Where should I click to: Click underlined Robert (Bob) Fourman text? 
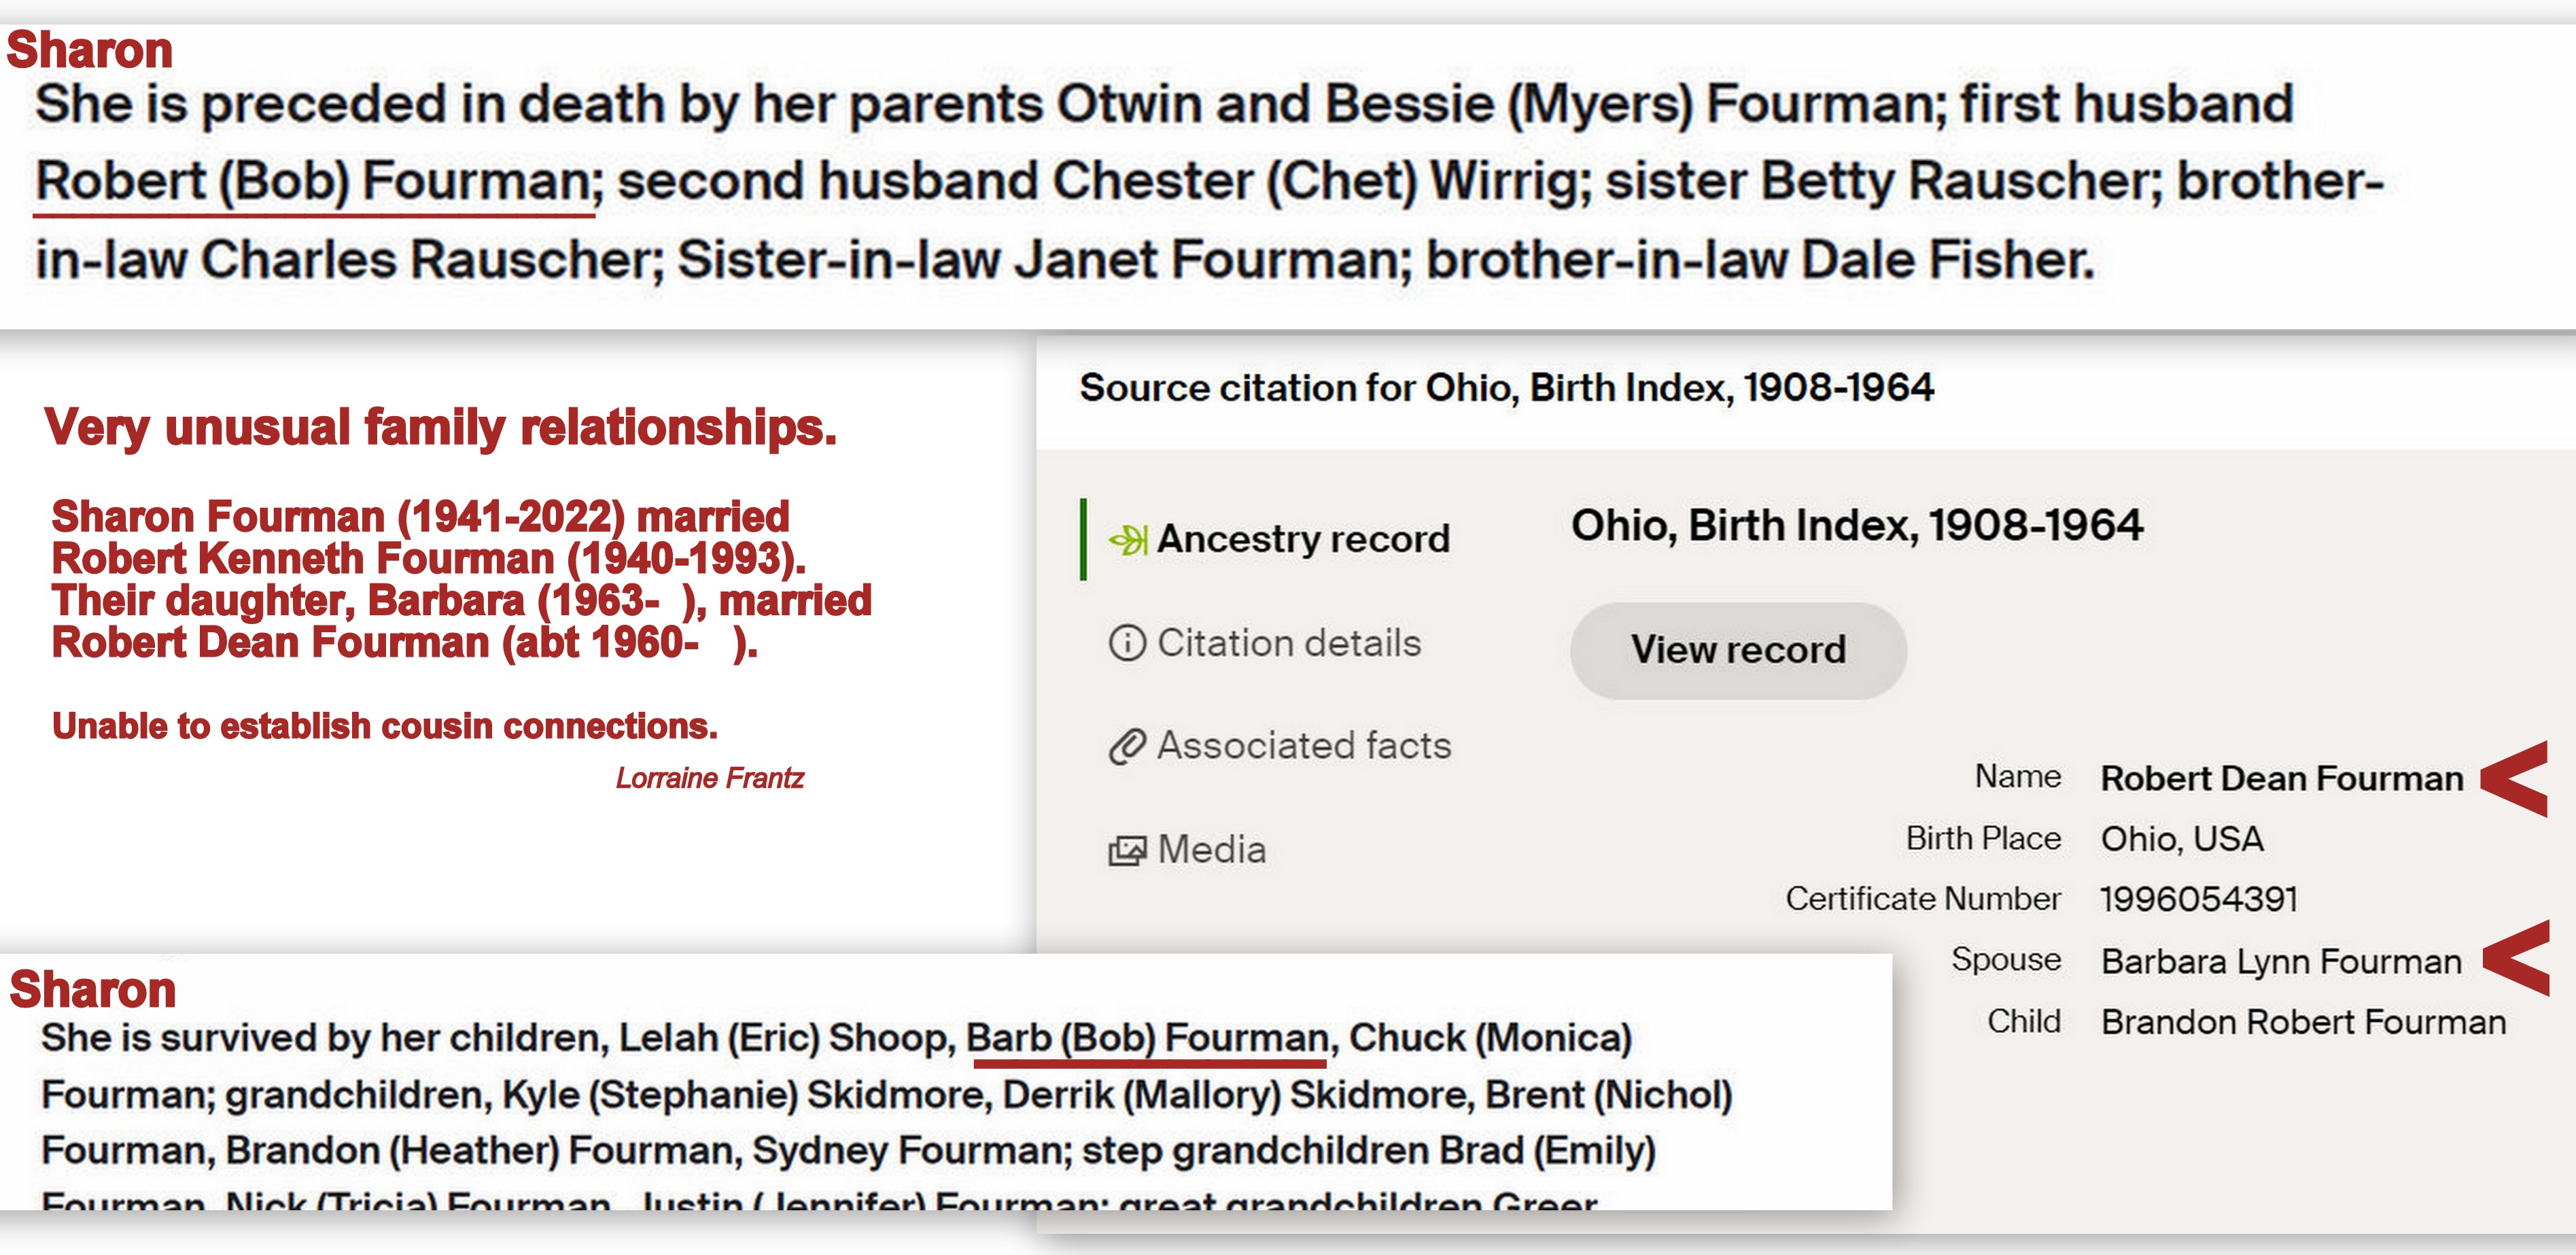[313, 183]
